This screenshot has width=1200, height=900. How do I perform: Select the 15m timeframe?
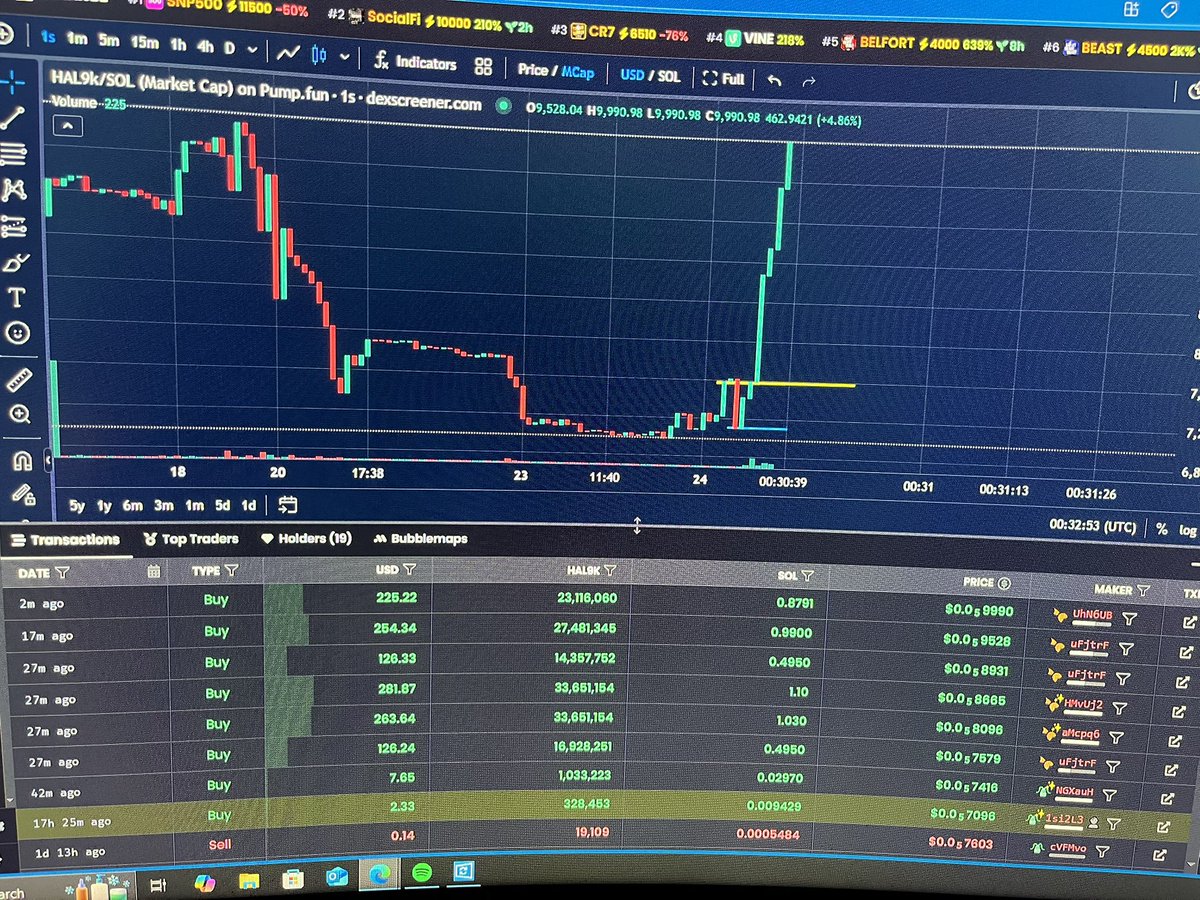[x=144, y=41]
